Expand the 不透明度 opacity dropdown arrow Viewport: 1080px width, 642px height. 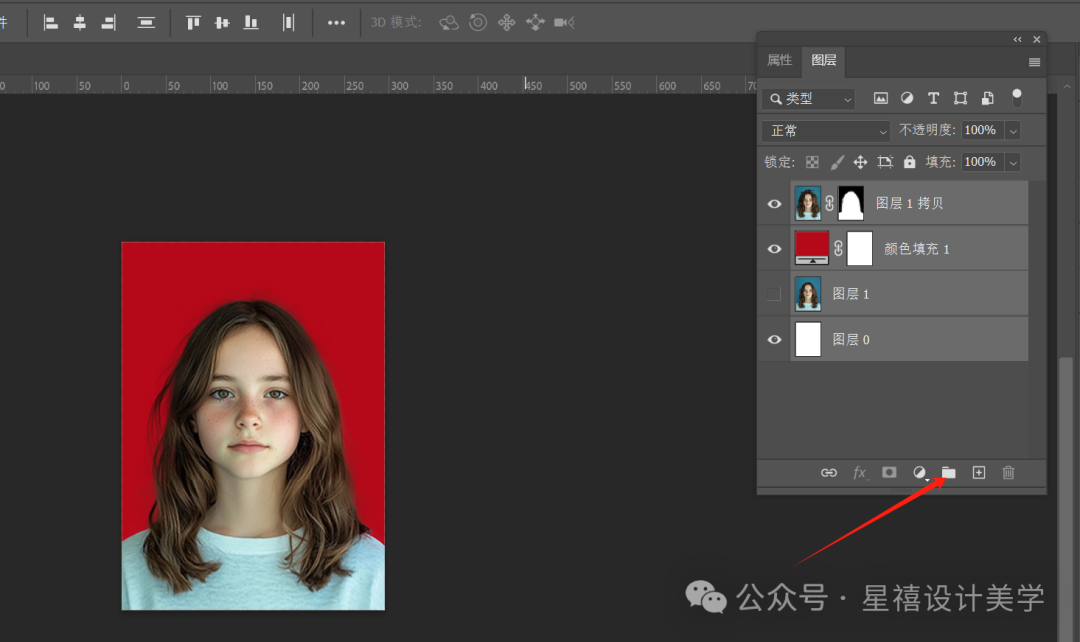[x=1012, y=130]
